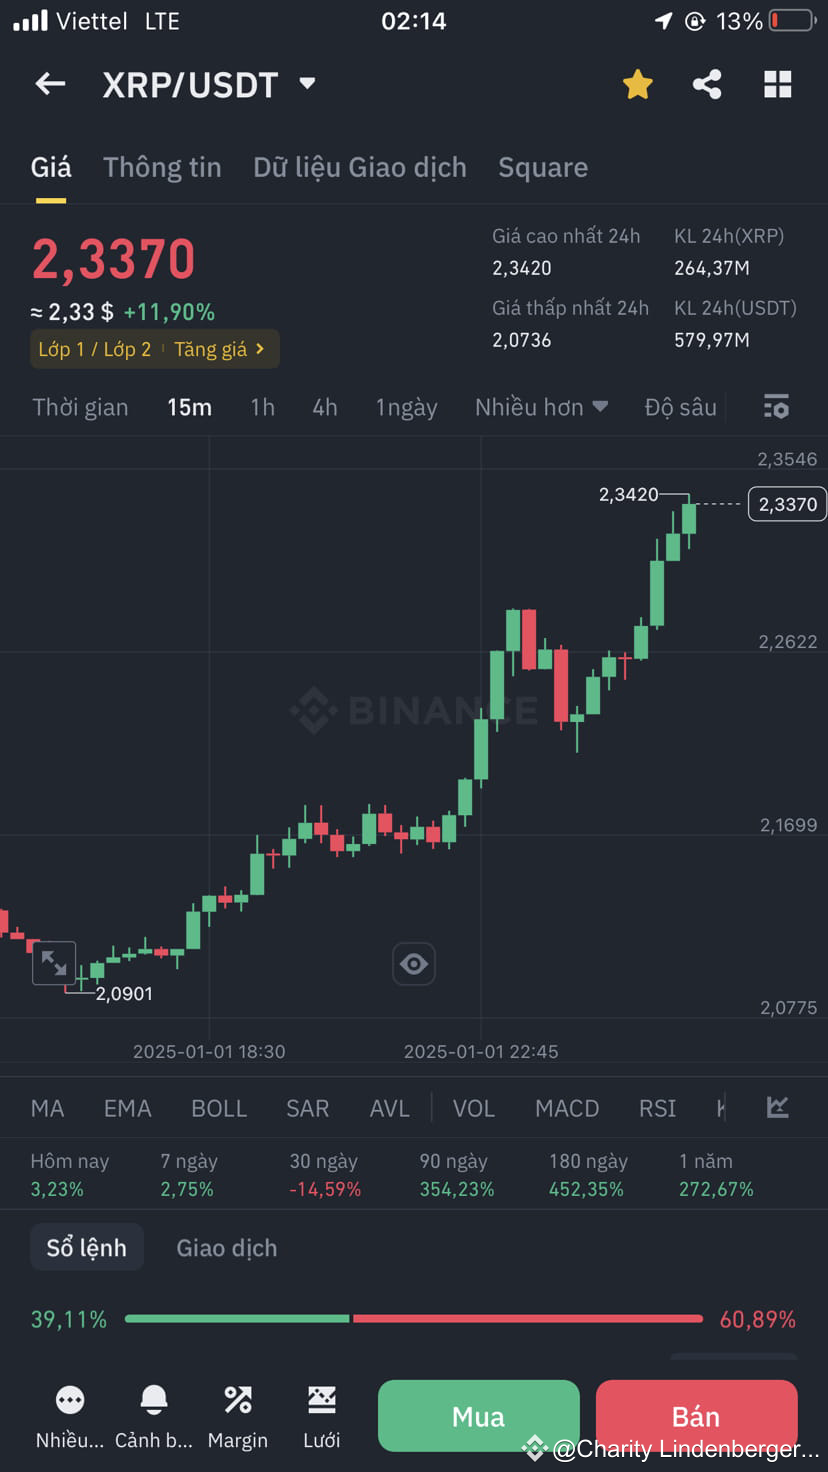Tap the large red price 2,3370
This screenshot has height=1472, width=828.
tap(113, 260)
